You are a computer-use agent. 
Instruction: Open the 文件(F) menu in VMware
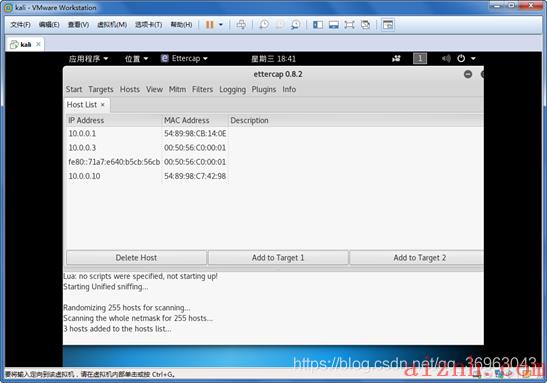coord(20,25)
